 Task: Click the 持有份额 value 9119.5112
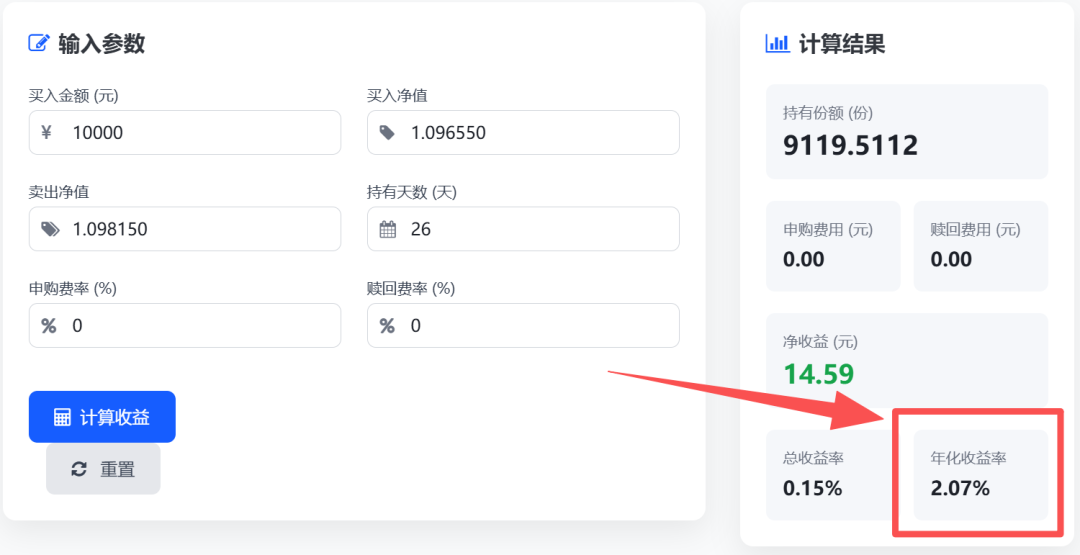pos(850,146)
